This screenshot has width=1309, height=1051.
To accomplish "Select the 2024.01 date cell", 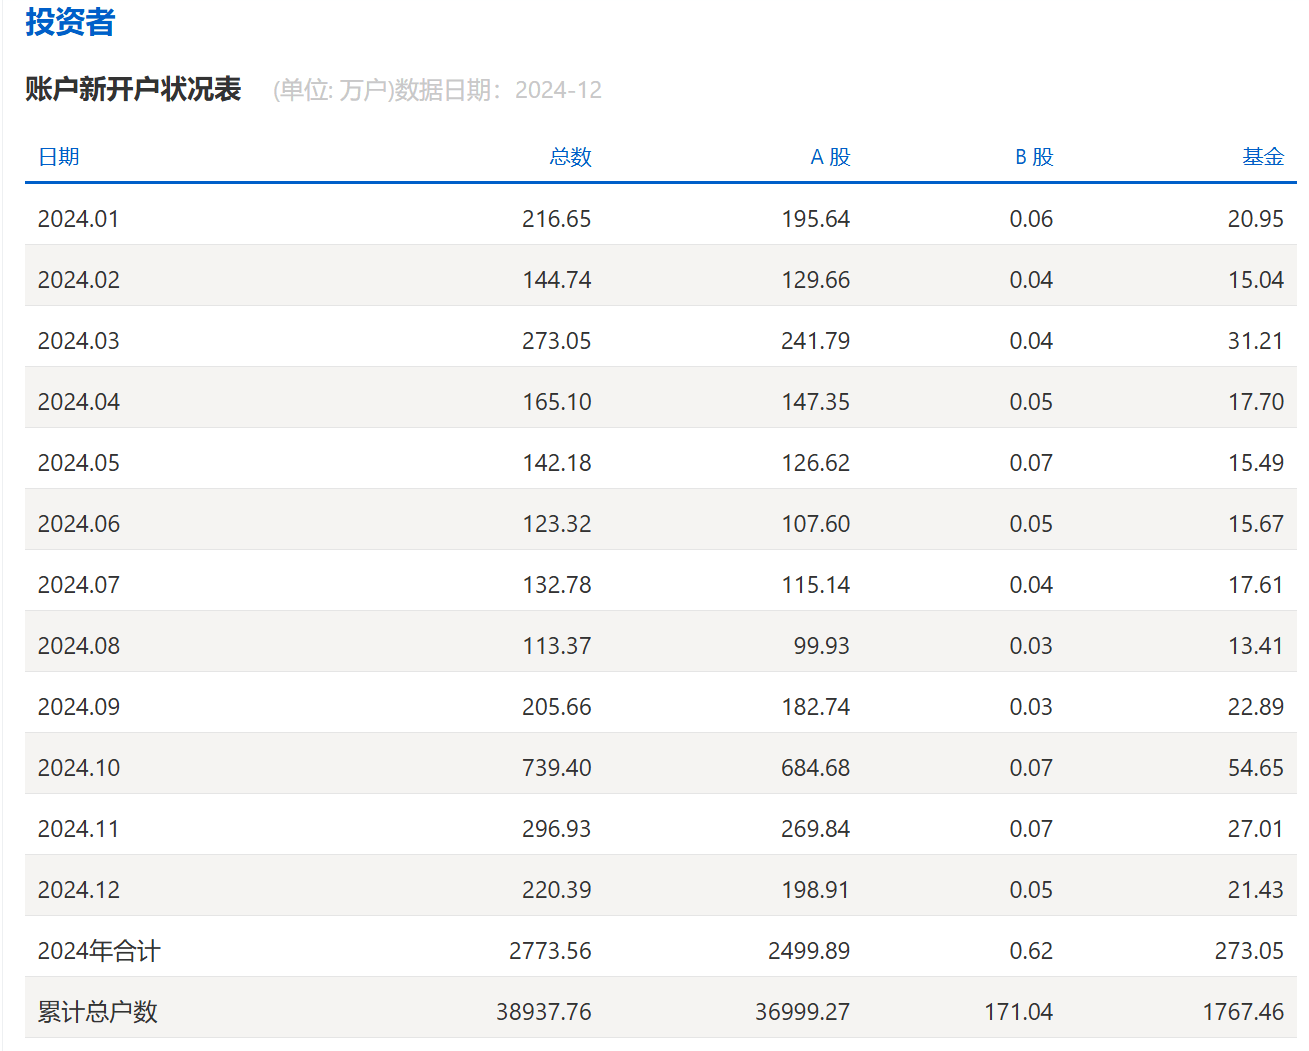I will click(x=78, y=219).
